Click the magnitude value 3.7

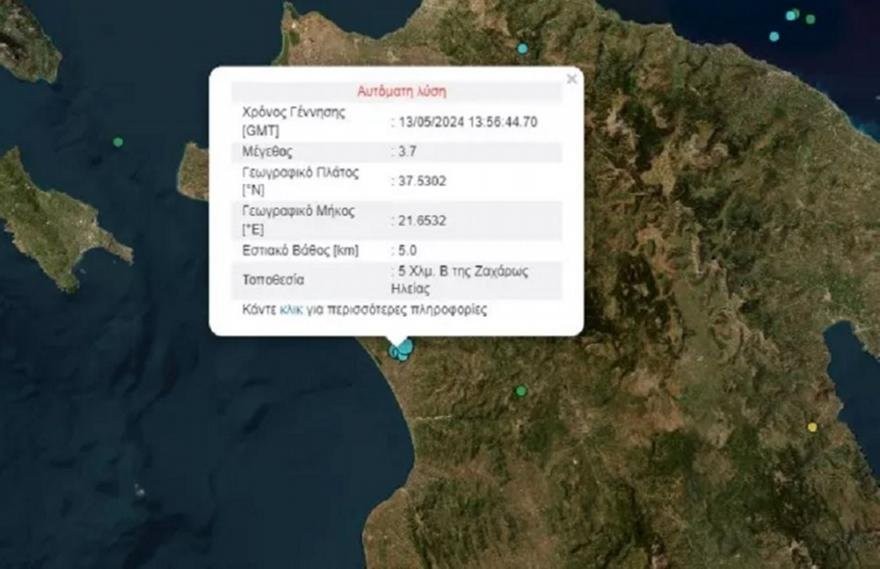(406, 152)
